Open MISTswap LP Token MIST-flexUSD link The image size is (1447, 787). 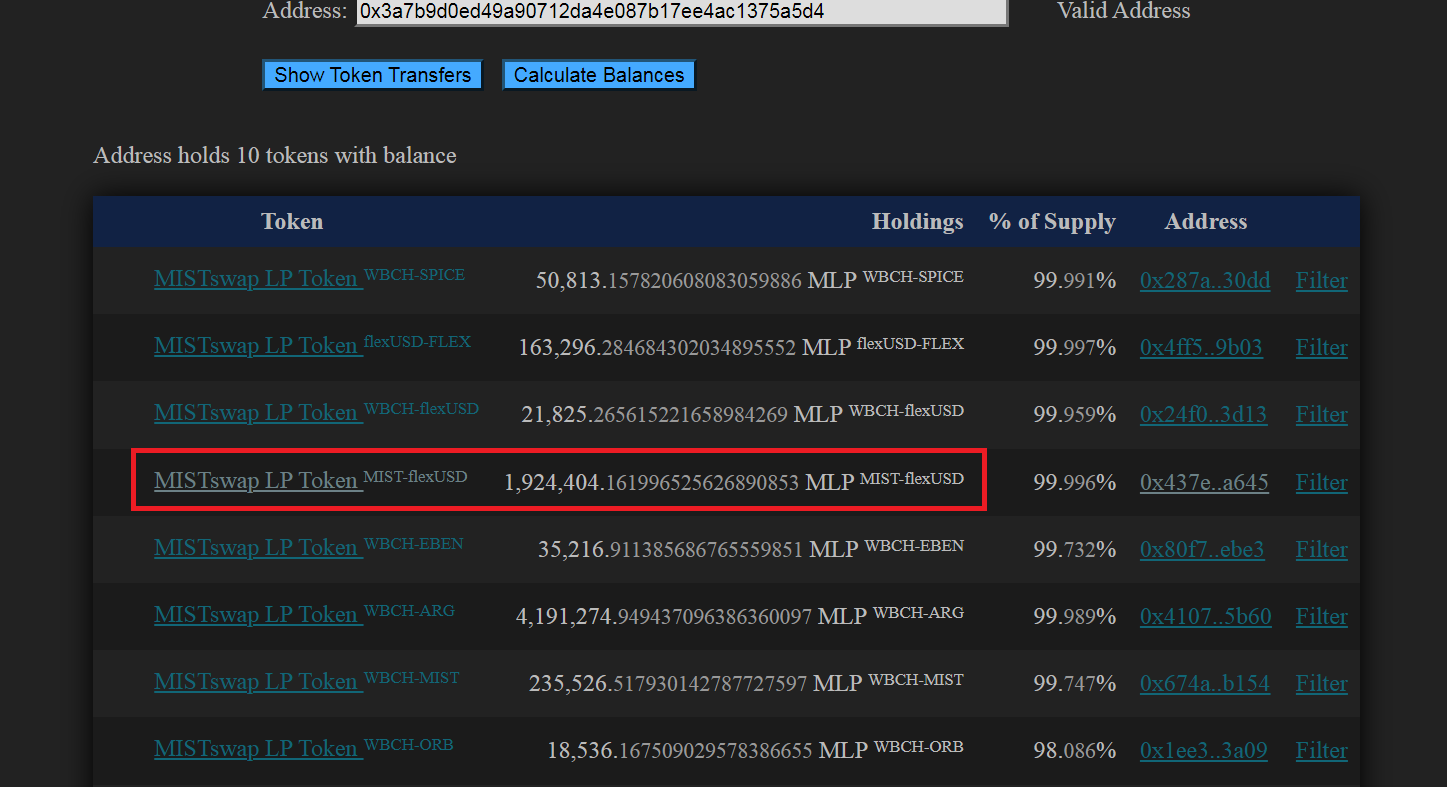pyautogui.click(x=310, y=480)
